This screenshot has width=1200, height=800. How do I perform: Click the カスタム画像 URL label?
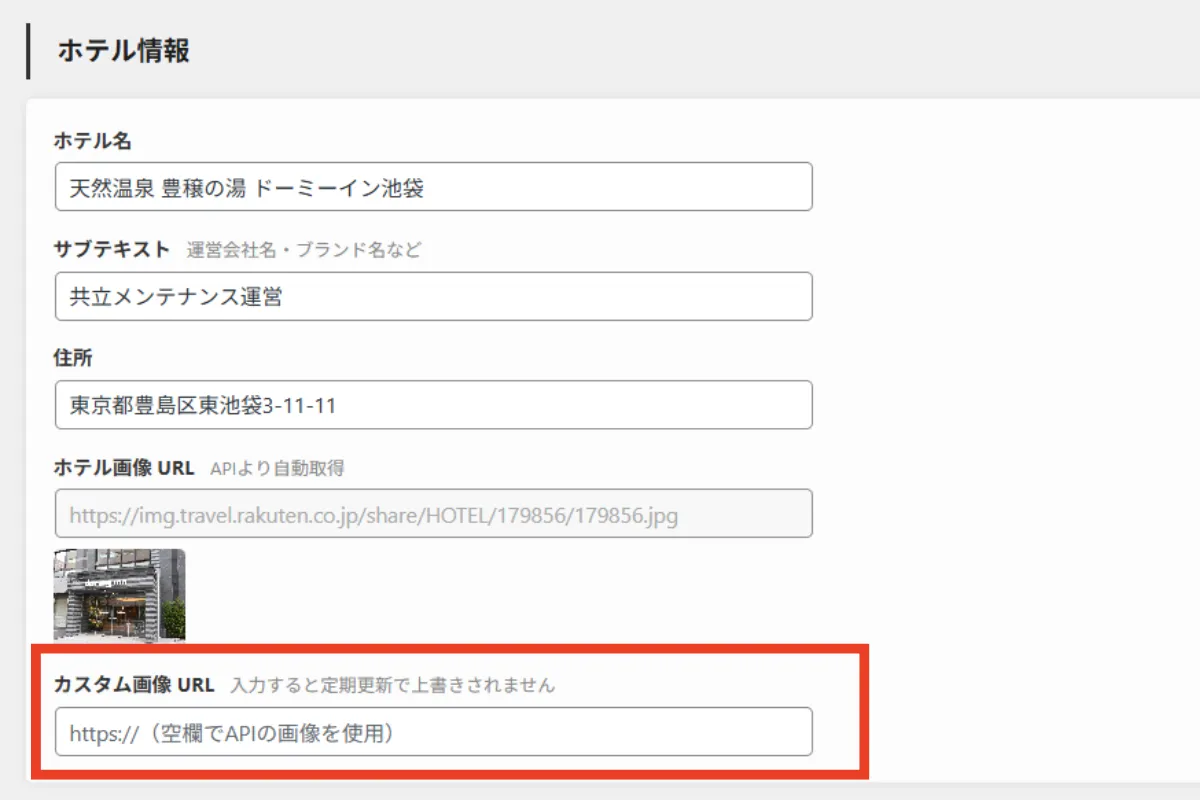tap(133, 685)
